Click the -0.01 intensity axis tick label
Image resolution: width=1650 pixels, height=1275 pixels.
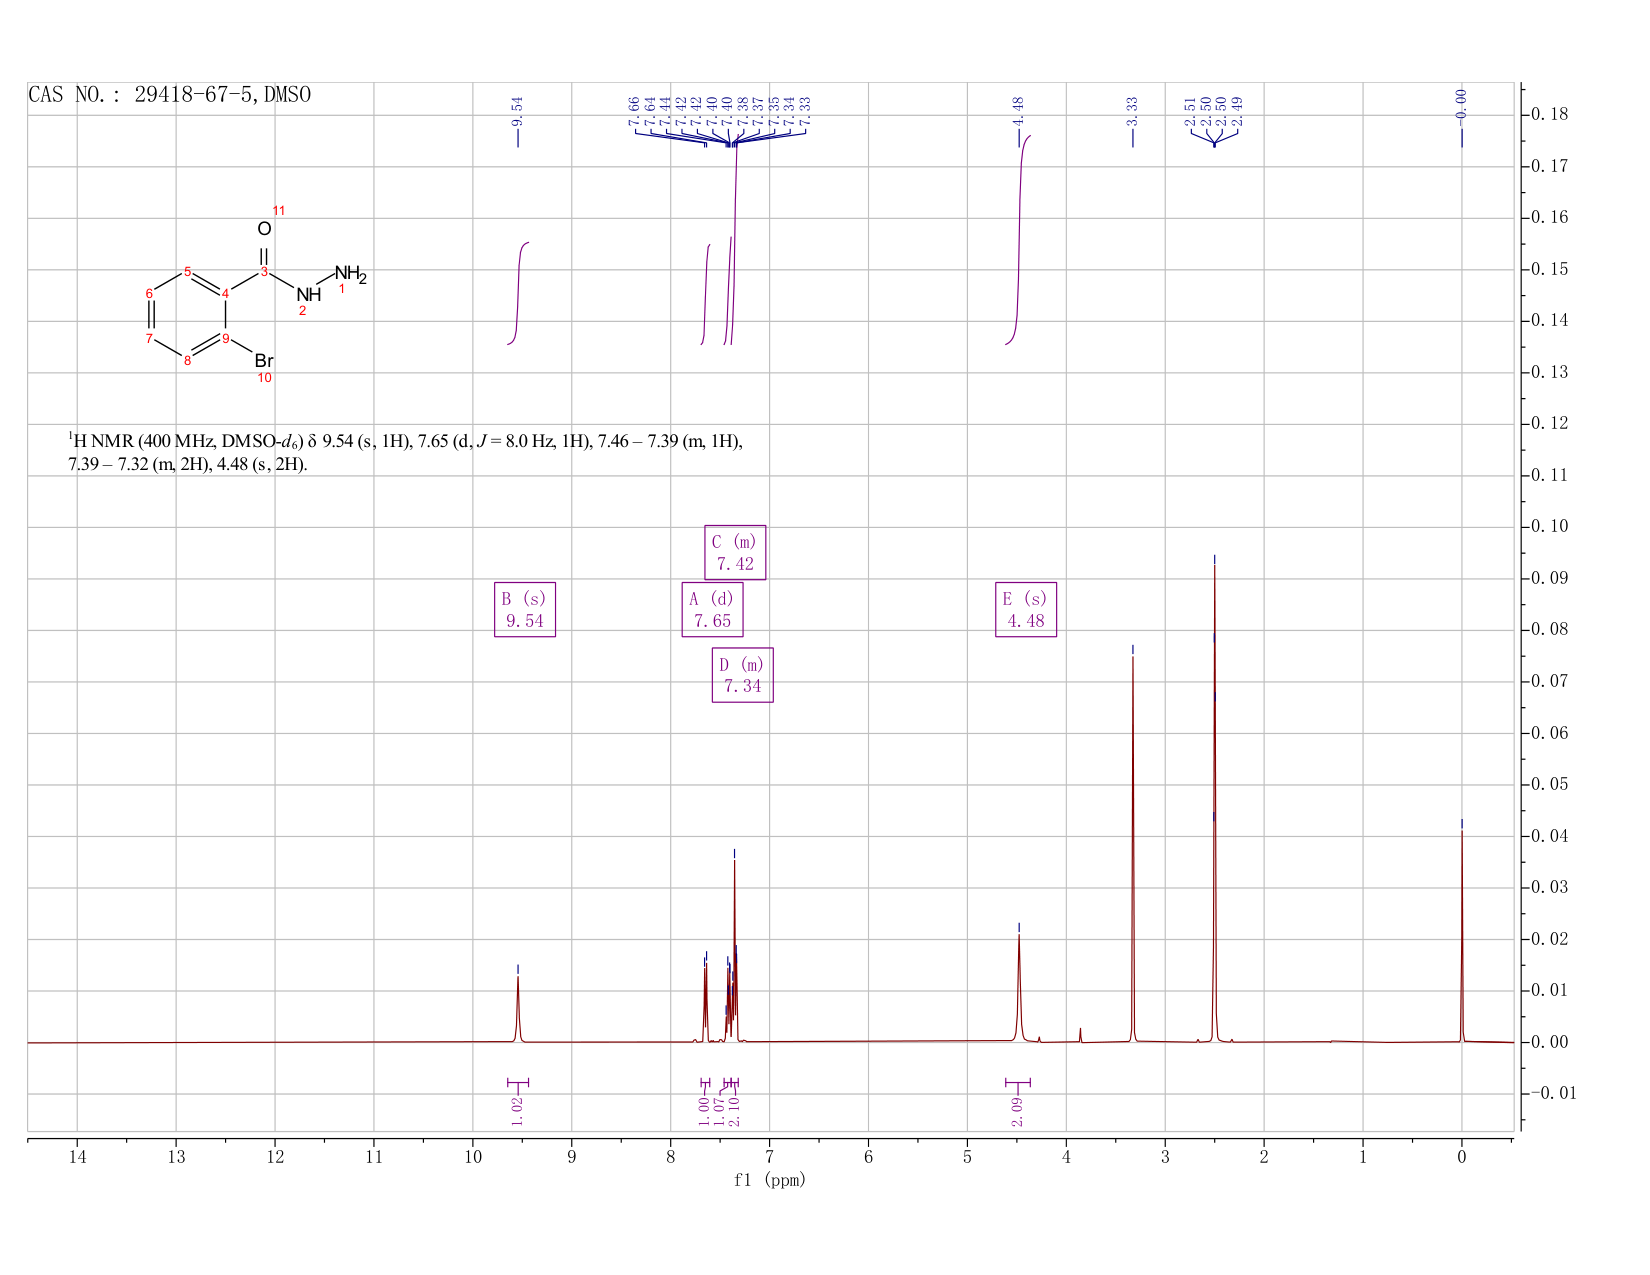[x=1552, y=1093]
